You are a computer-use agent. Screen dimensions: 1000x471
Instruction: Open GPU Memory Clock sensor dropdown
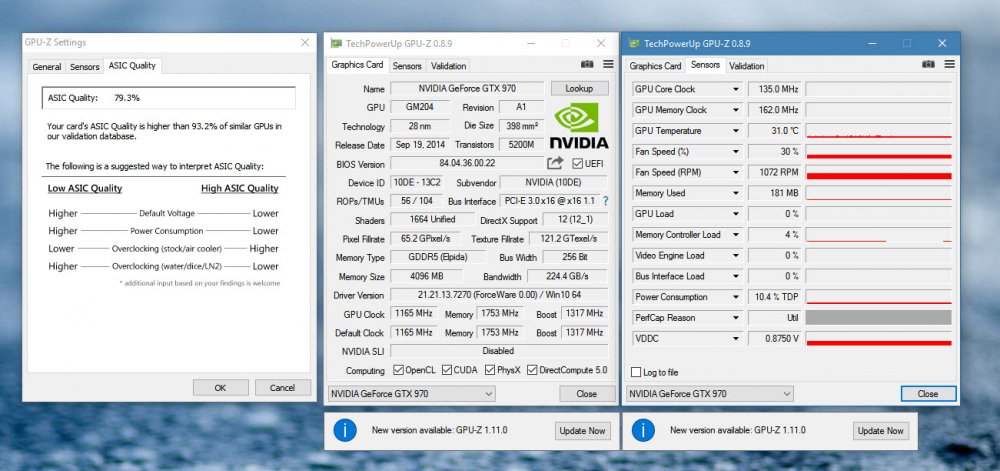[736, 110]
